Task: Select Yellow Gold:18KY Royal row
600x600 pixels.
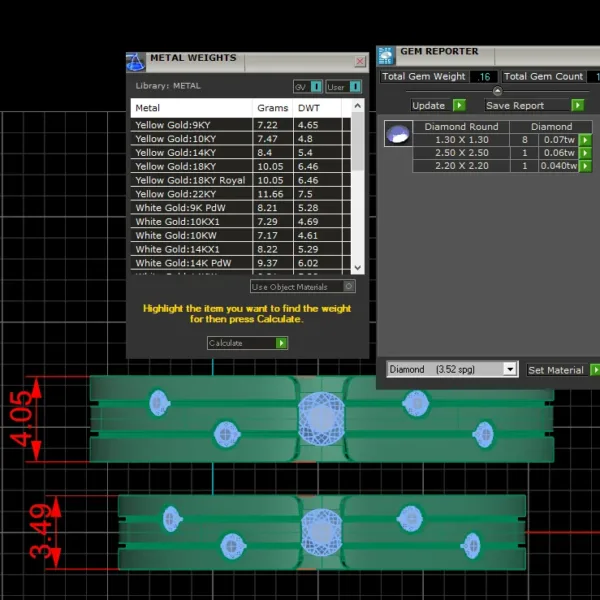Action: pyautogui.click(x=240, y=180)
